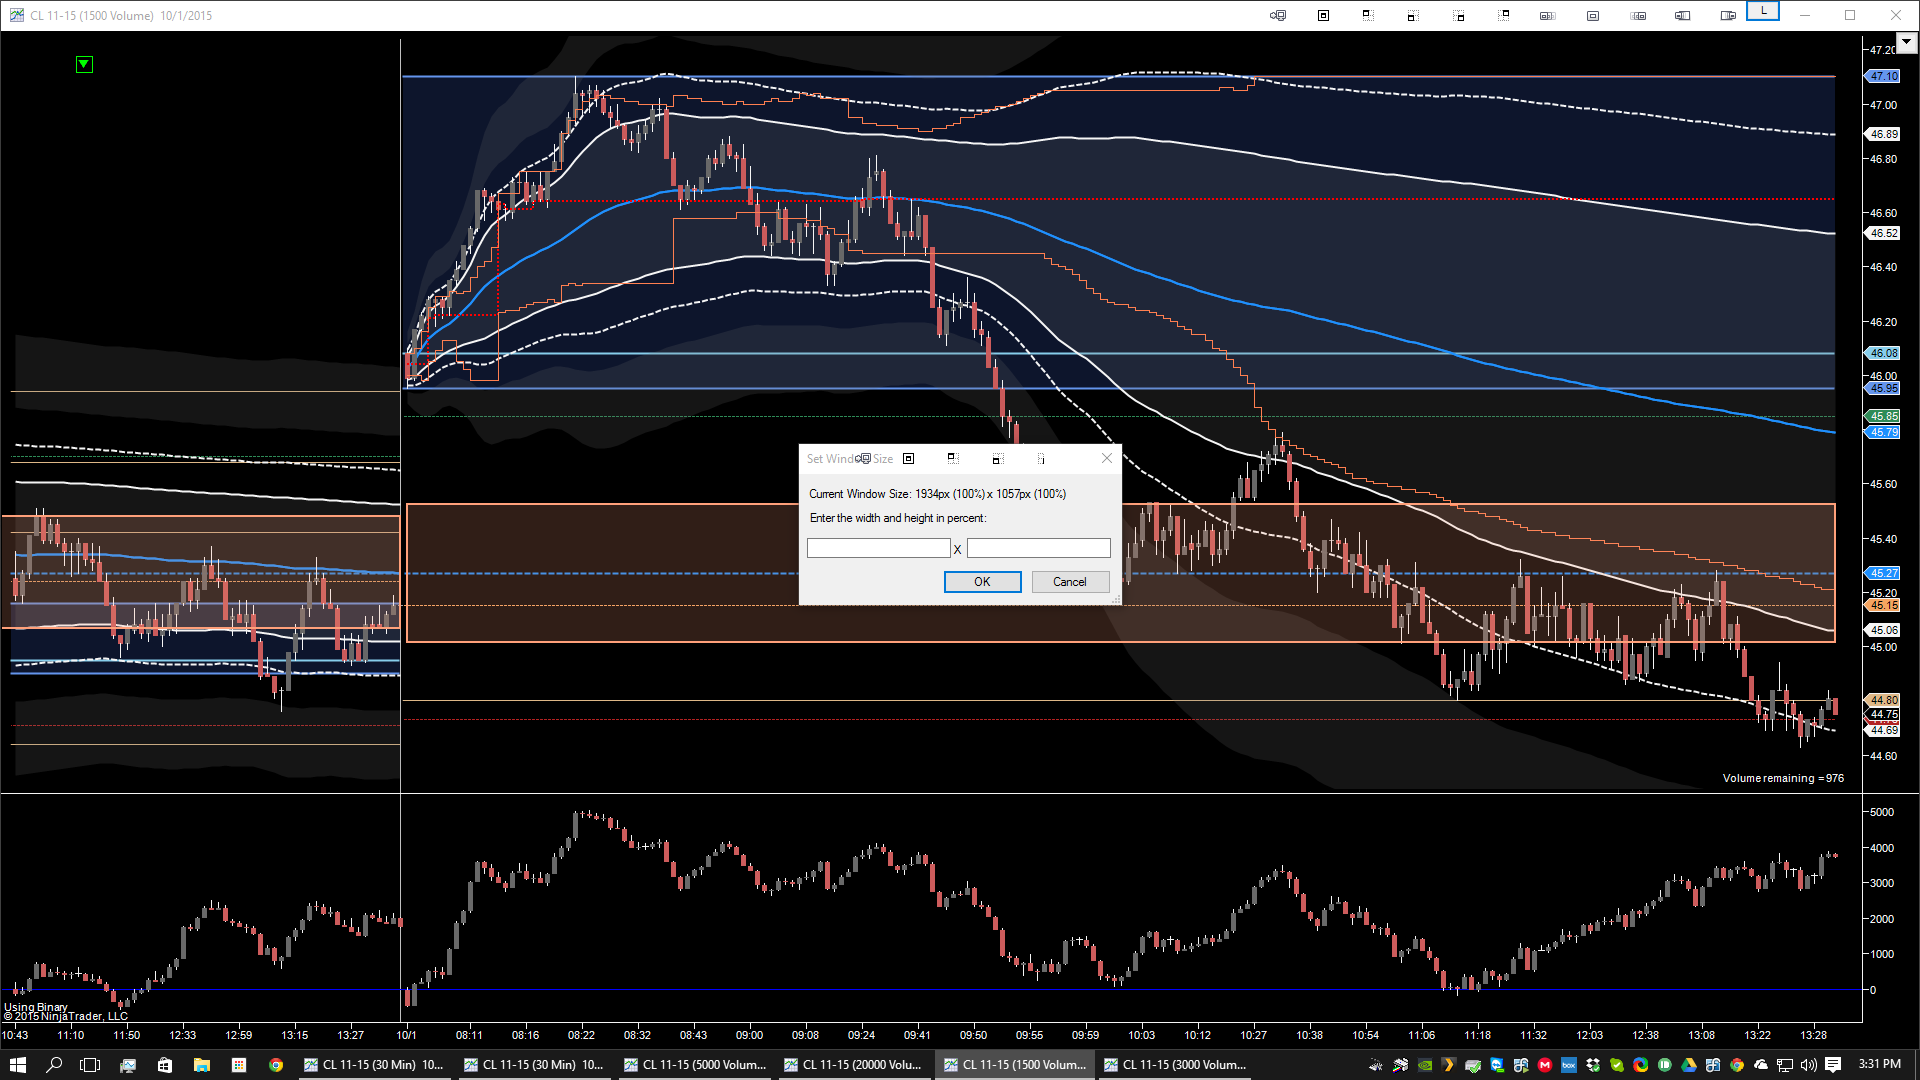Toggle the green down-triangle box on the chart
This screenshot has width=1920, height=1080.
[84, 64]
